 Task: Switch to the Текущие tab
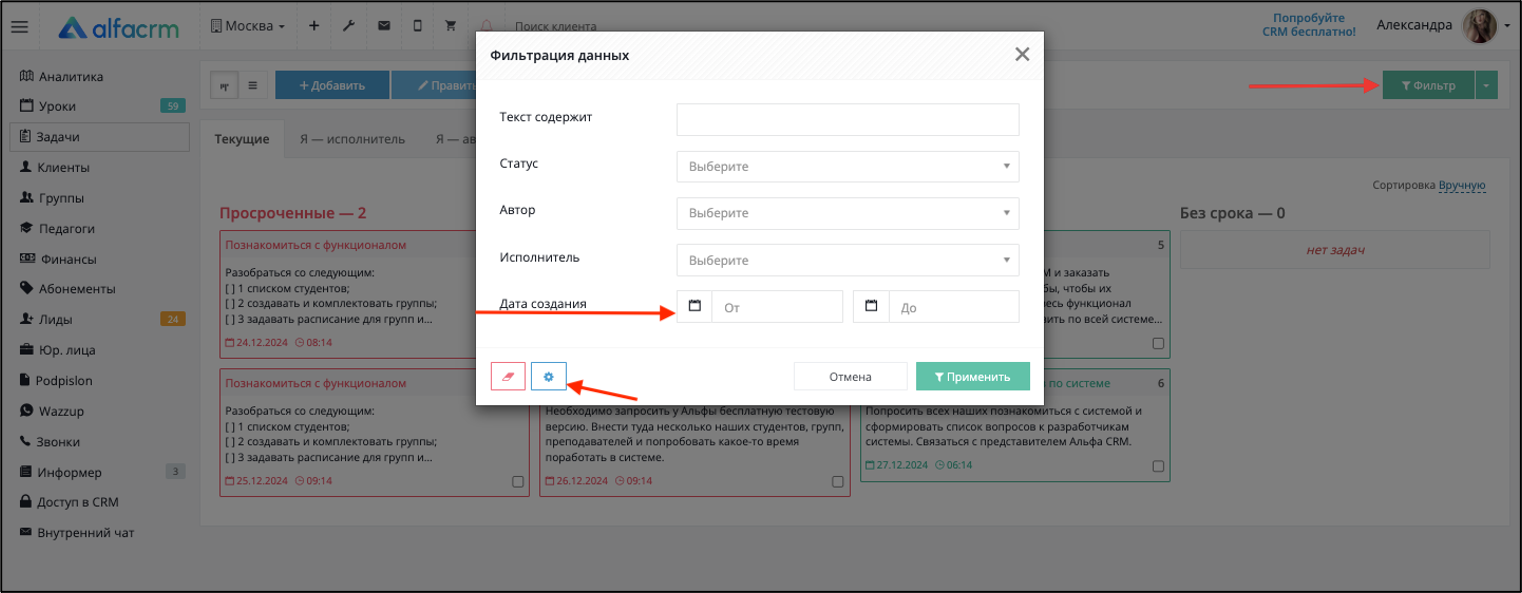point(242,139)
